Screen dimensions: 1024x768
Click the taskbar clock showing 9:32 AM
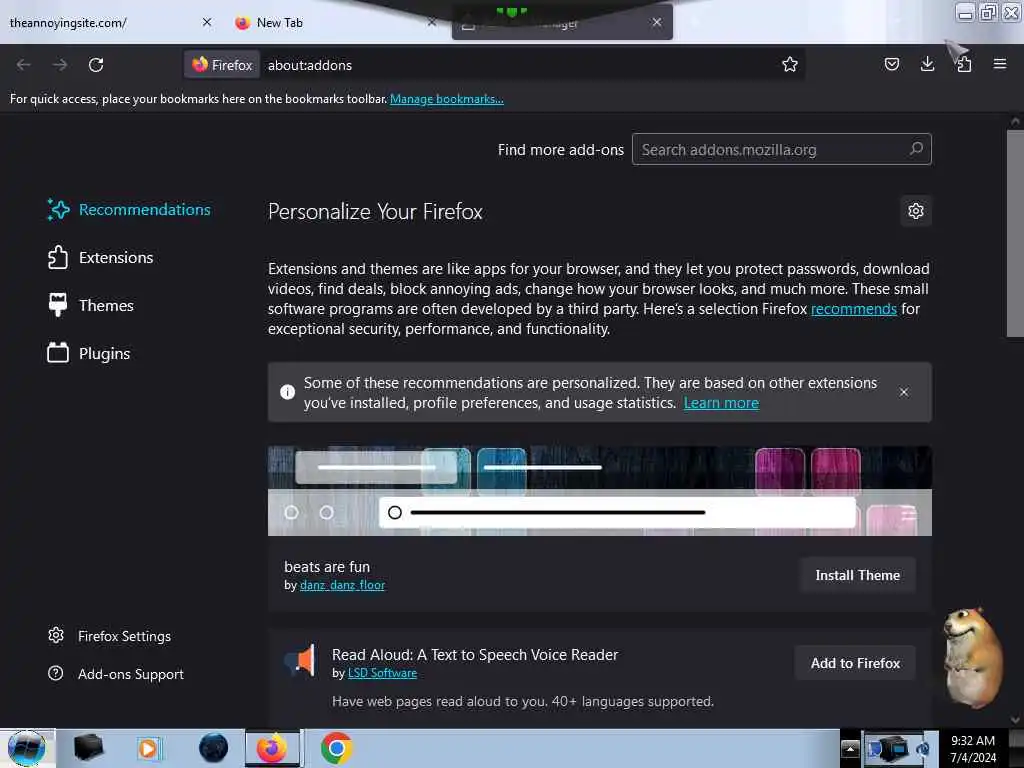972,749
